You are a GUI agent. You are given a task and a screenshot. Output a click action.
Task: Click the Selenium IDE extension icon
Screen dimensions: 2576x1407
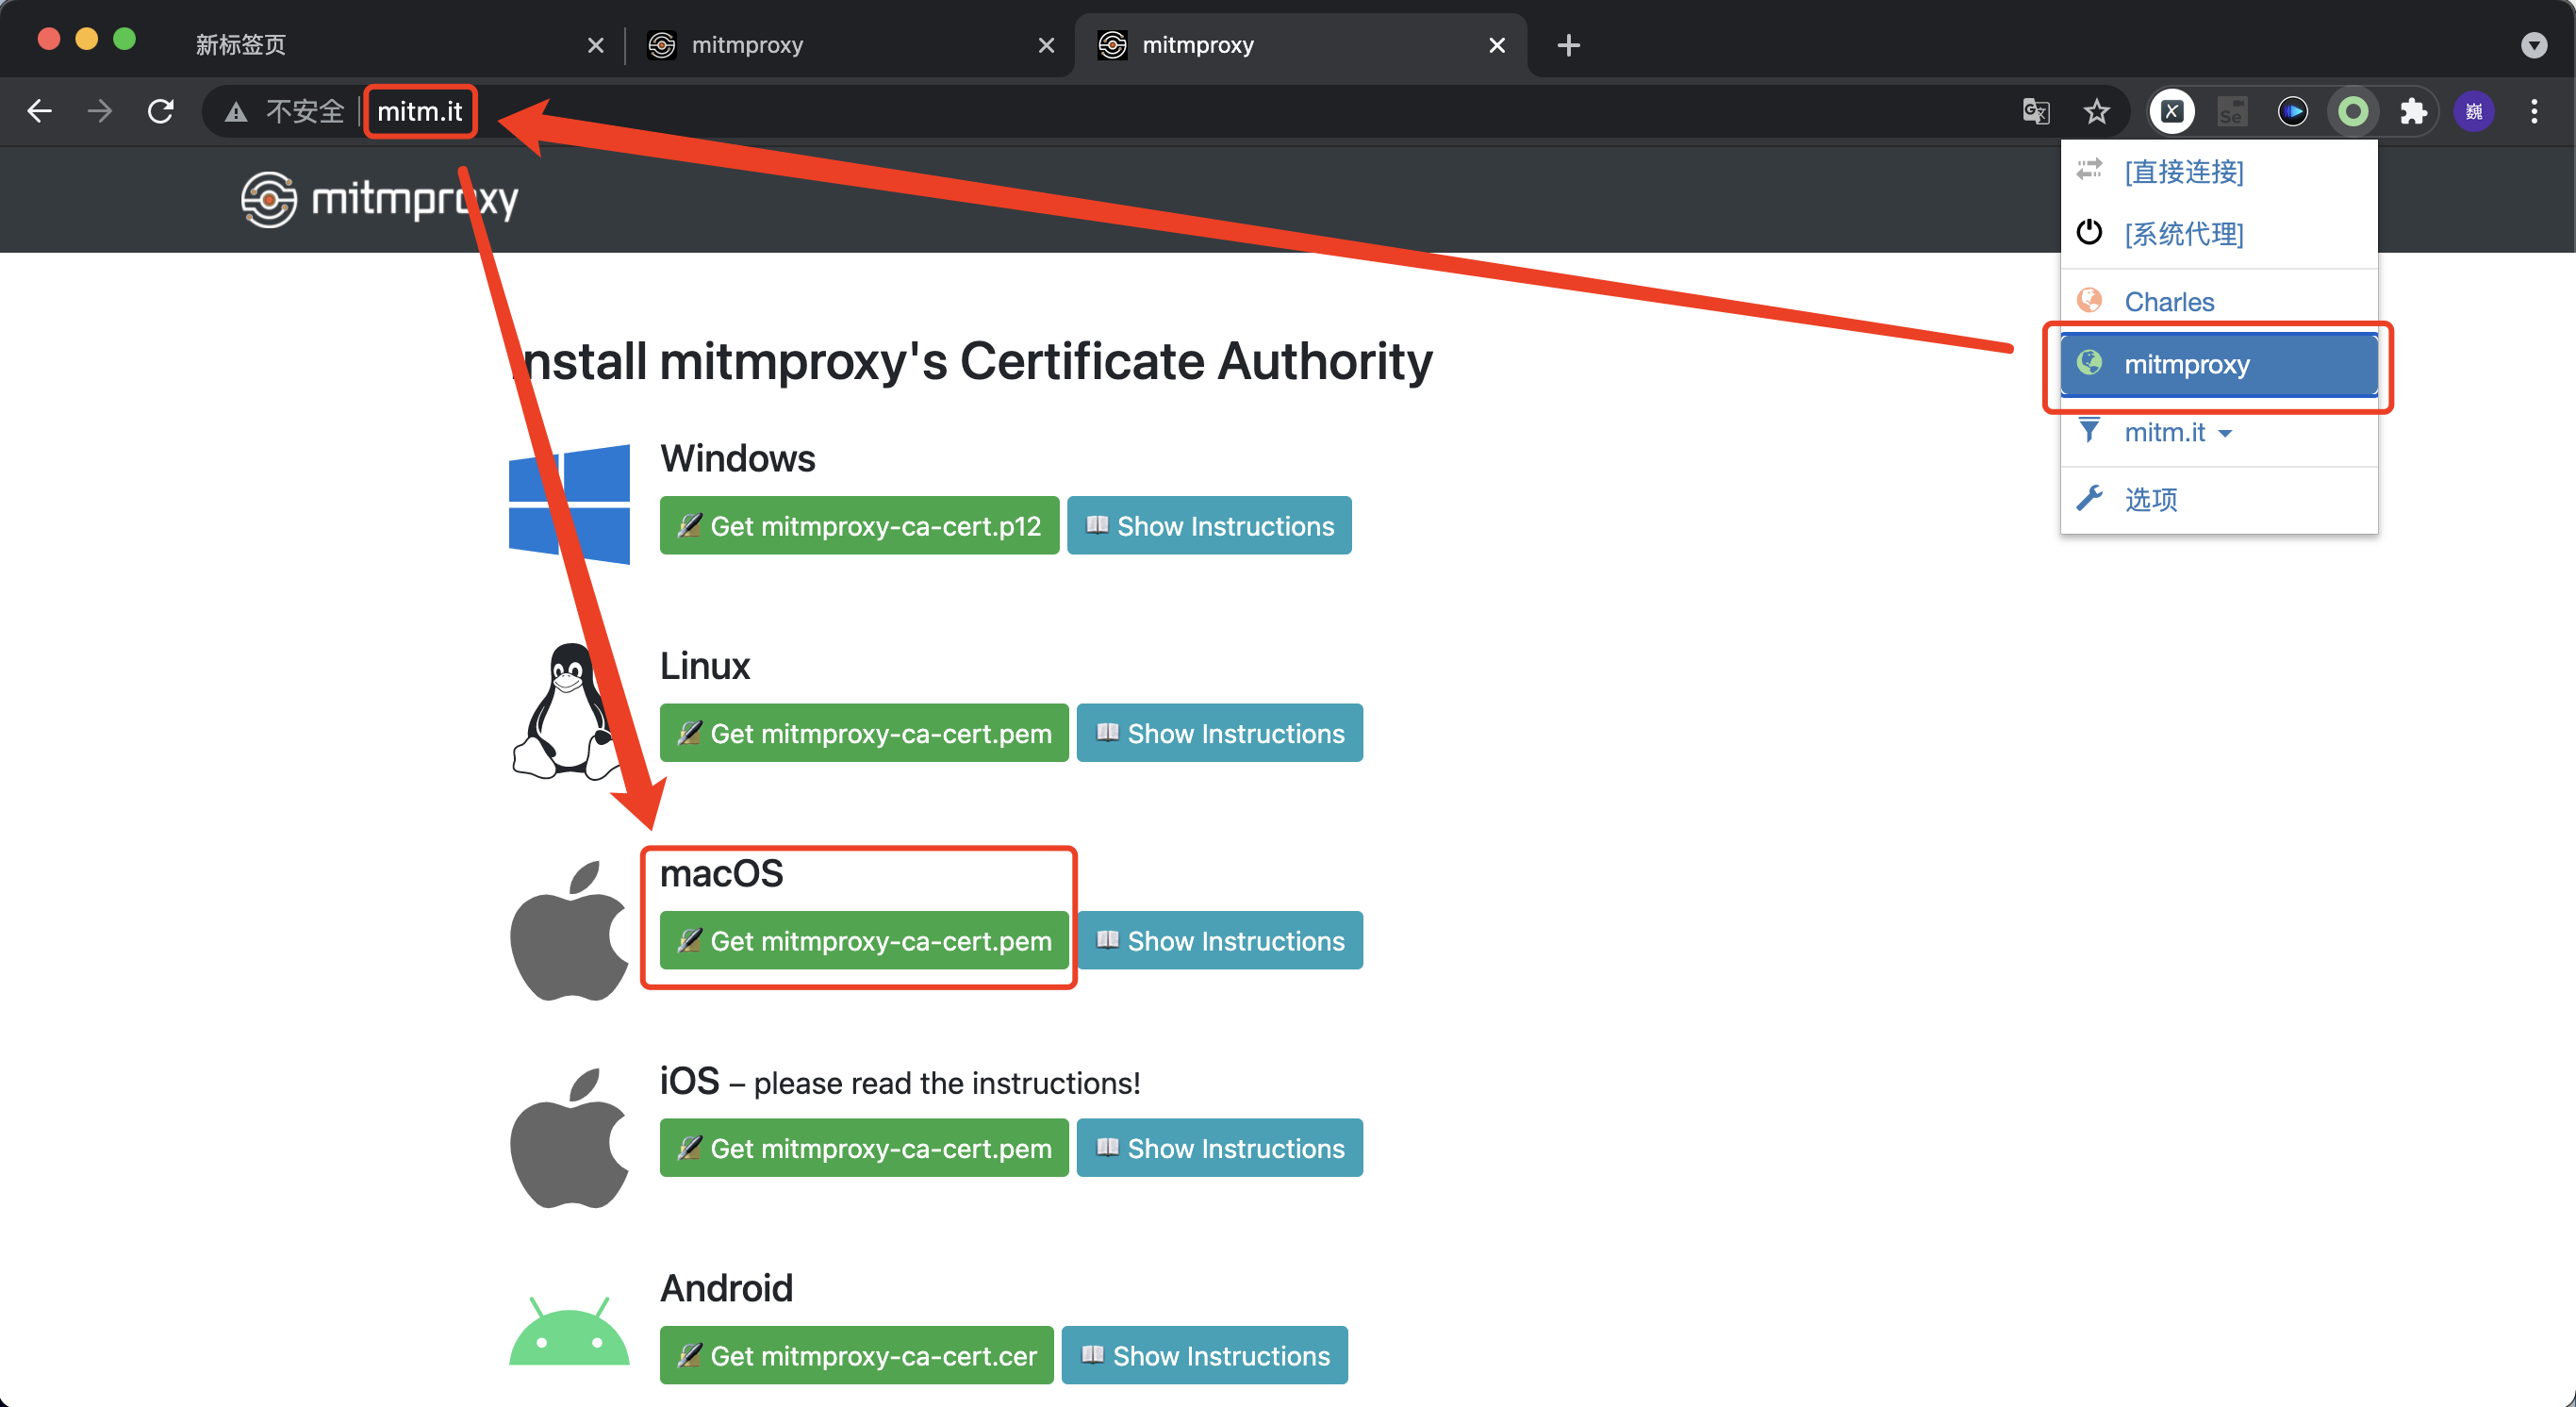(2232, 111)
